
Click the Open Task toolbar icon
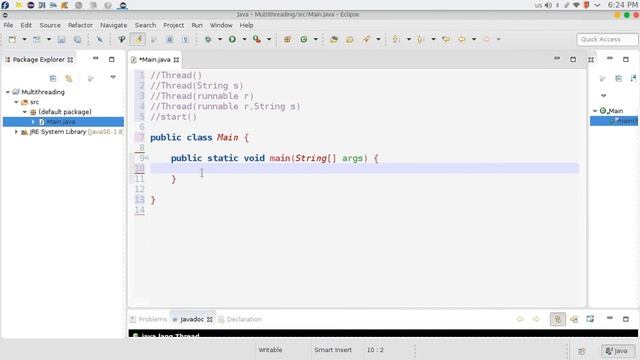(350, 39)
